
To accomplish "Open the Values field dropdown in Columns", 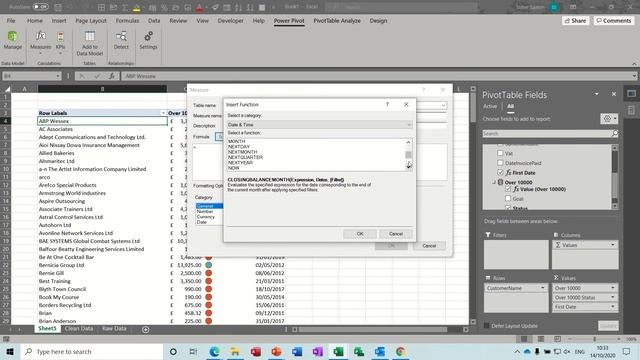I will tap(613, 245).
